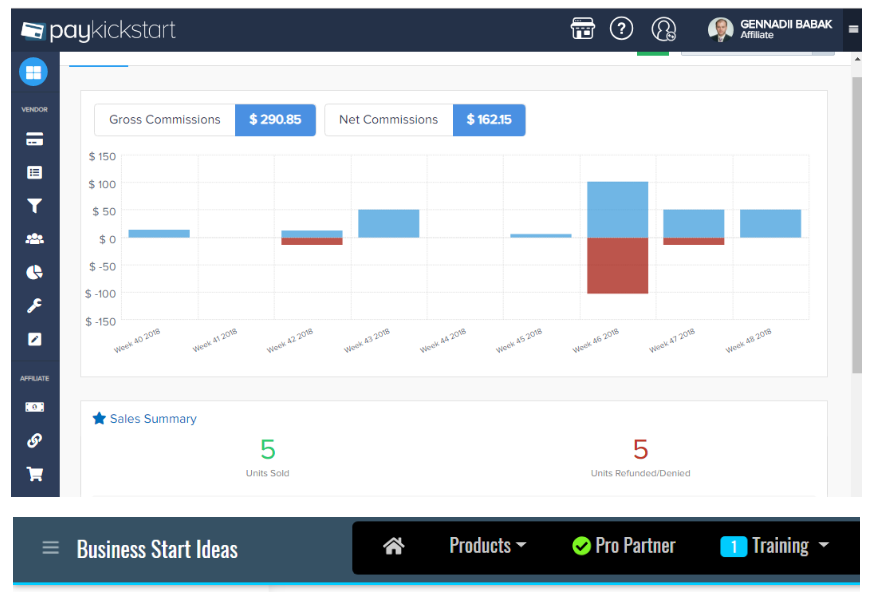Click the blue bar for Week 43 2018
The width and height of the screenshot is (871, 592).
pos(389,223)
